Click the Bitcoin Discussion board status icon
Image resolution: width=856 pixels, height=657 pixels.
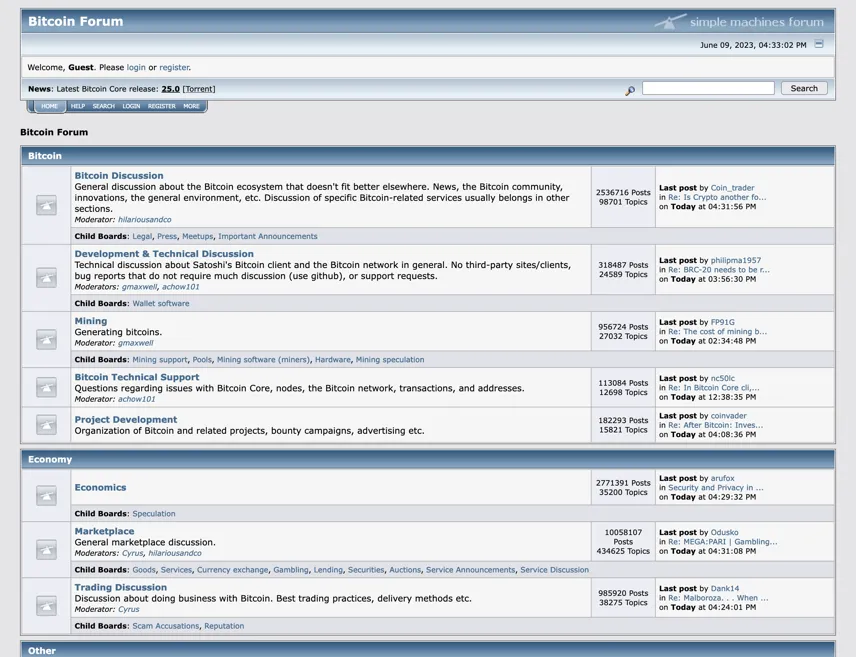tap(46, 205)
